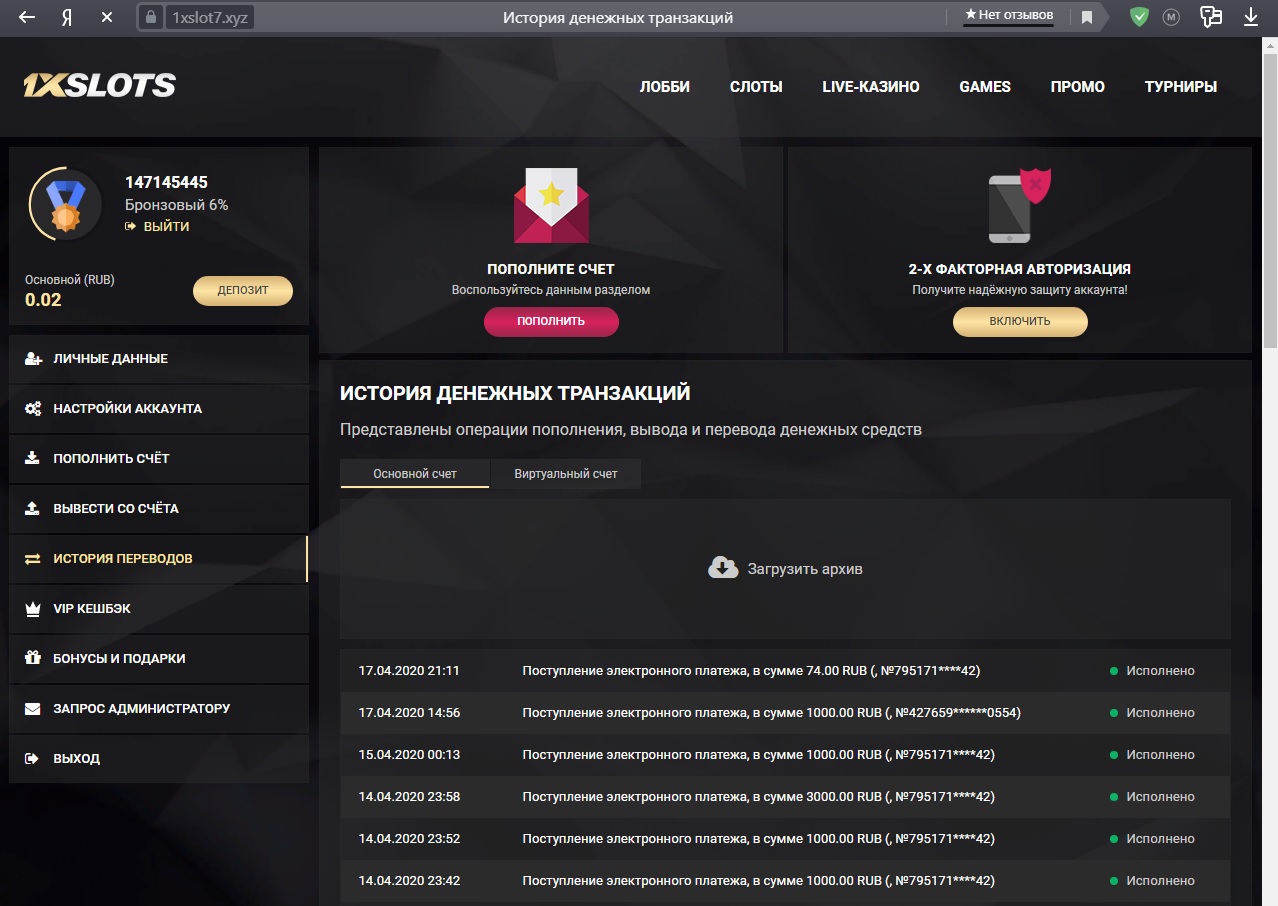Open the Yandex home Я icon
Viewport: 1278px width, 906px height.
(x=67, y=17)
